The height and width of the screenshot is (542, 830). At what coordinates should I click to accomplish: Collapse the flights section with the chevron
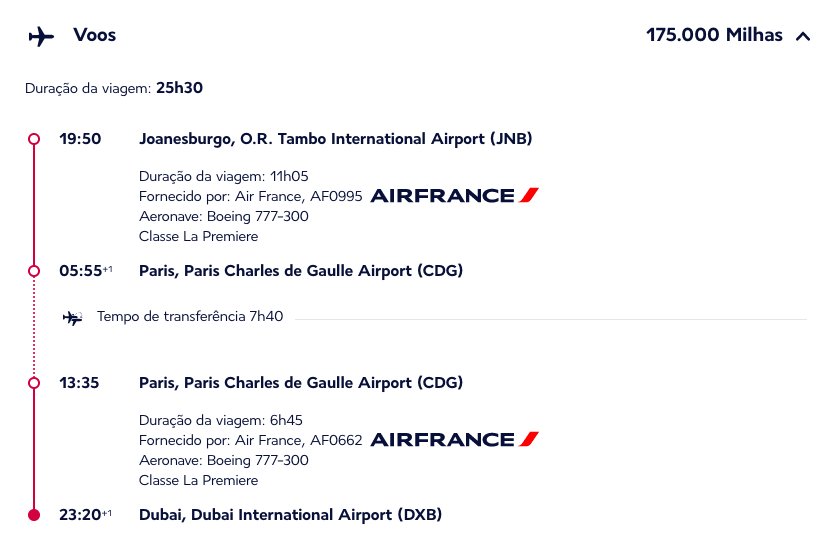coord(803,36)
